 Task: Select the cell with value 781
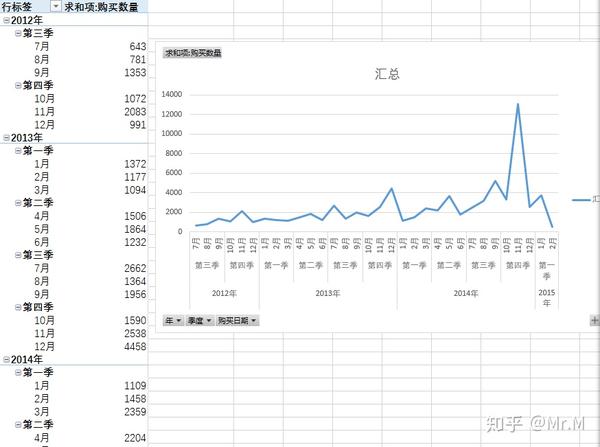pos(137,59)
